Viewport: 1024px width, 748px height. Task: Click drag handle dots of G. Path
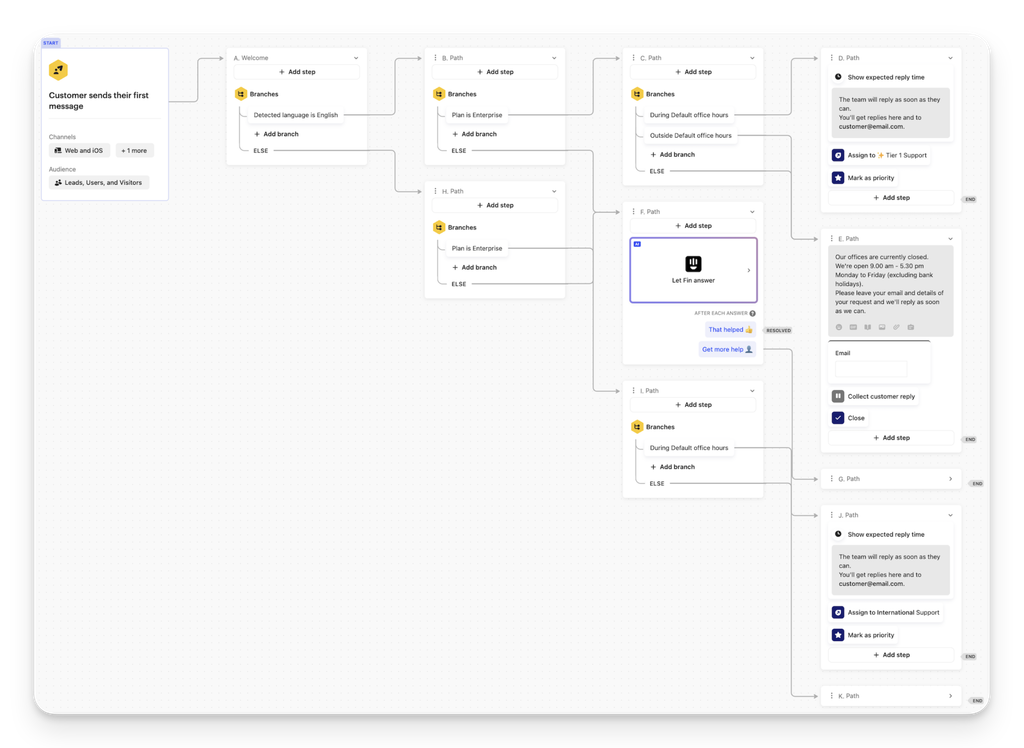[x=831, y=479]
